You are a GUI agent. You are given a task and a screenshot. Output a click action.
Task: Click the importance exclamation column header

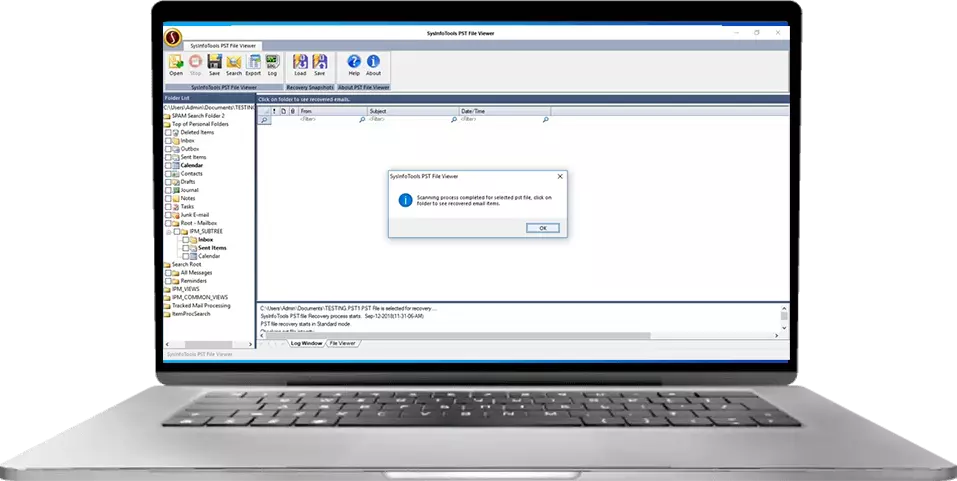tap(274, 111)
